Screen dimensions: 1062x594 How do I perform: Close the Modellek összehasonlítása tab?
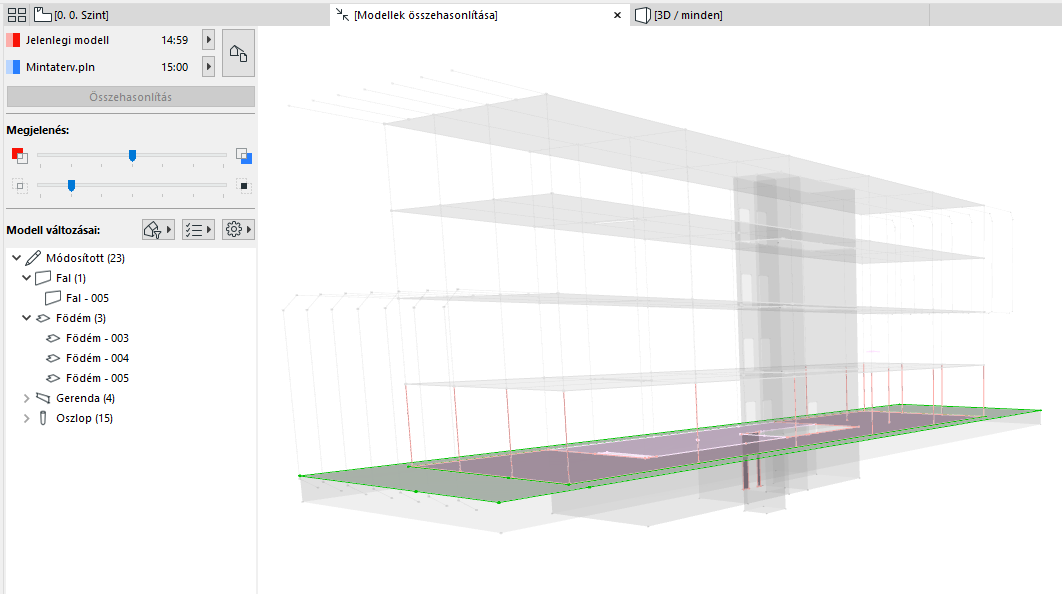pyautogui.click(x=617, y=15)
